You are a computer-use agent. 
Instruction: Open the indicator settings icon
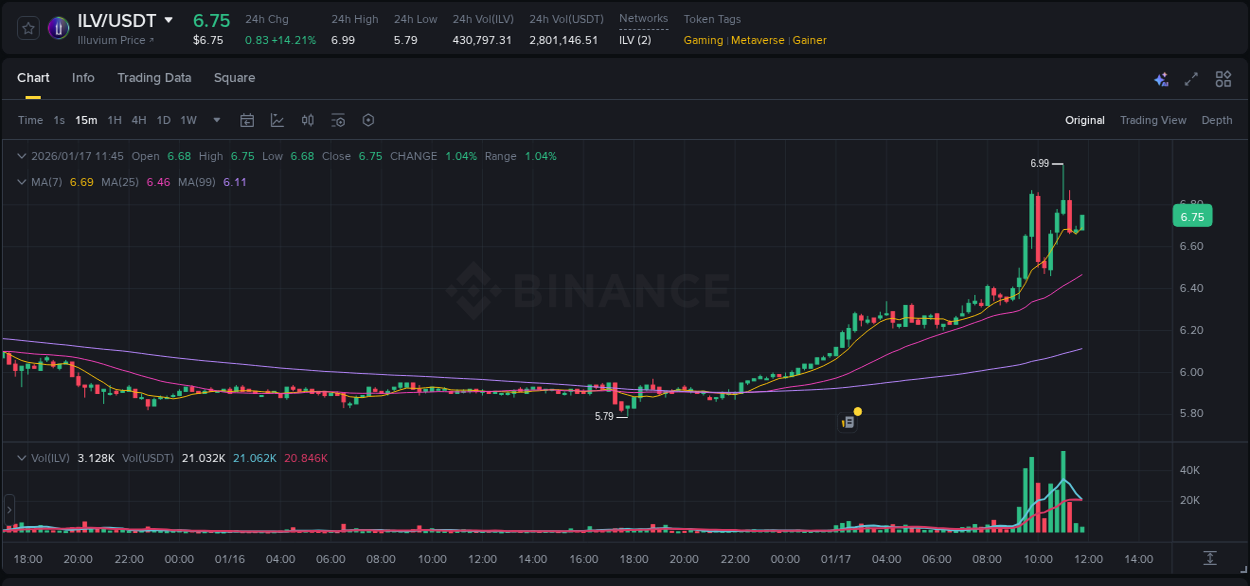click(338, 120)
